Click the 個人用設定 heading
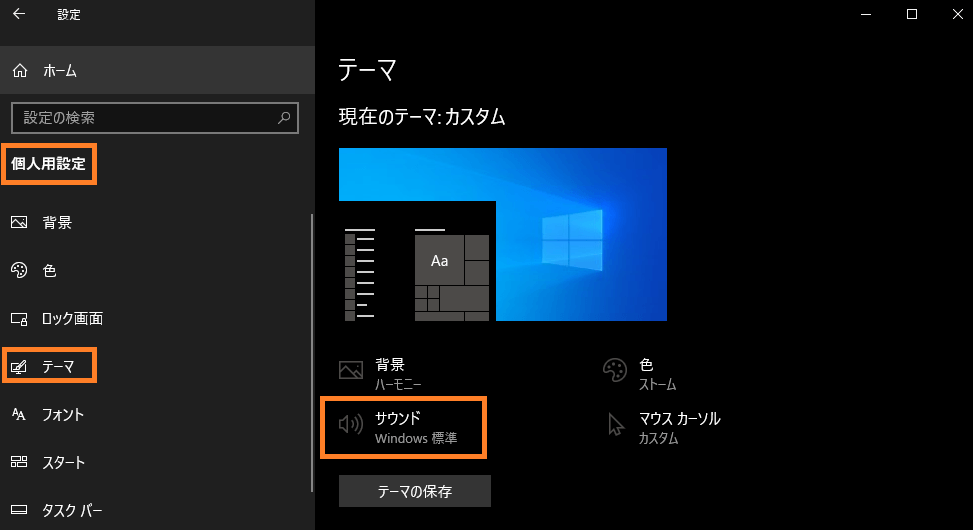Viewport: 973px width, 530px height. 48,164
